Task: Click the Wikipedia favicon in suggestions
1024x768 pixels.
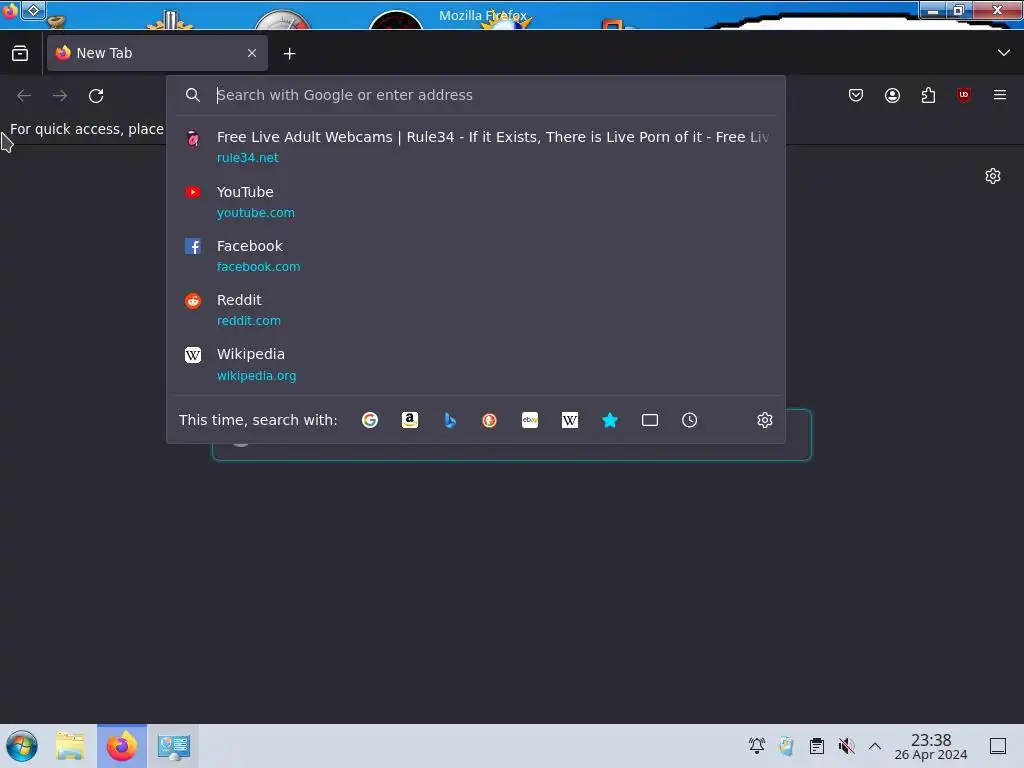Action: [x=193, y=355]
